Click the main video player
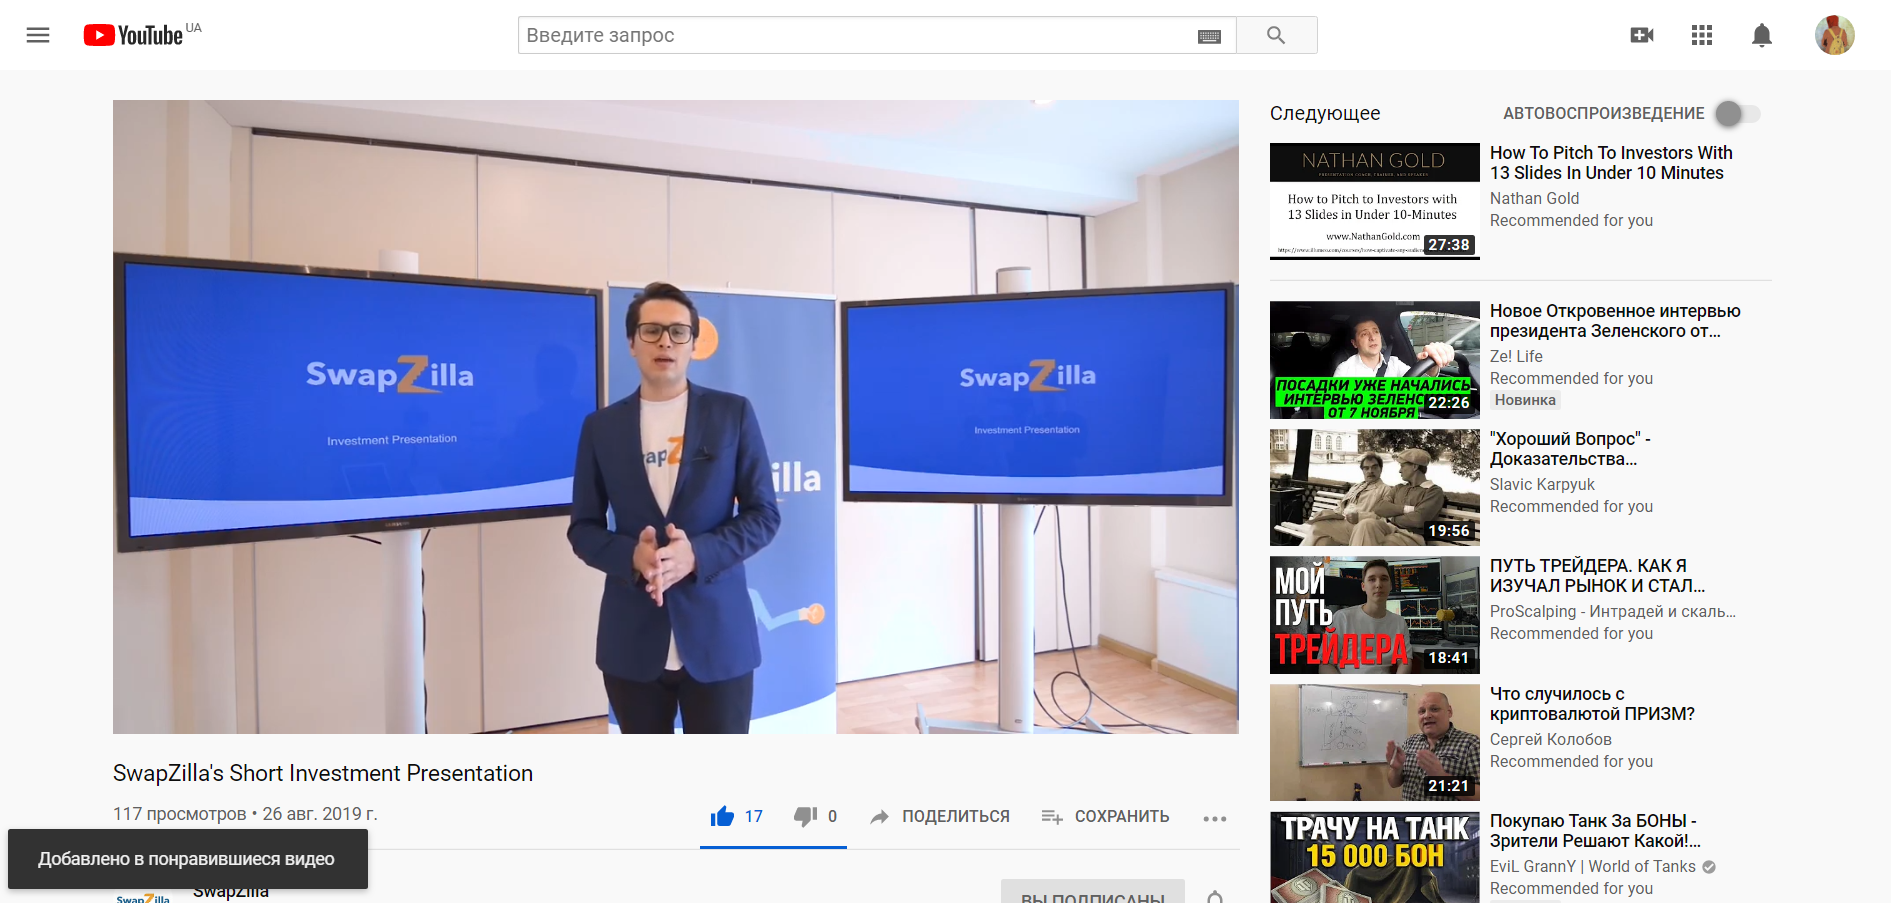Image resolution: width=1891 pixels, height=903 pixels. click(x=676, y=417)
